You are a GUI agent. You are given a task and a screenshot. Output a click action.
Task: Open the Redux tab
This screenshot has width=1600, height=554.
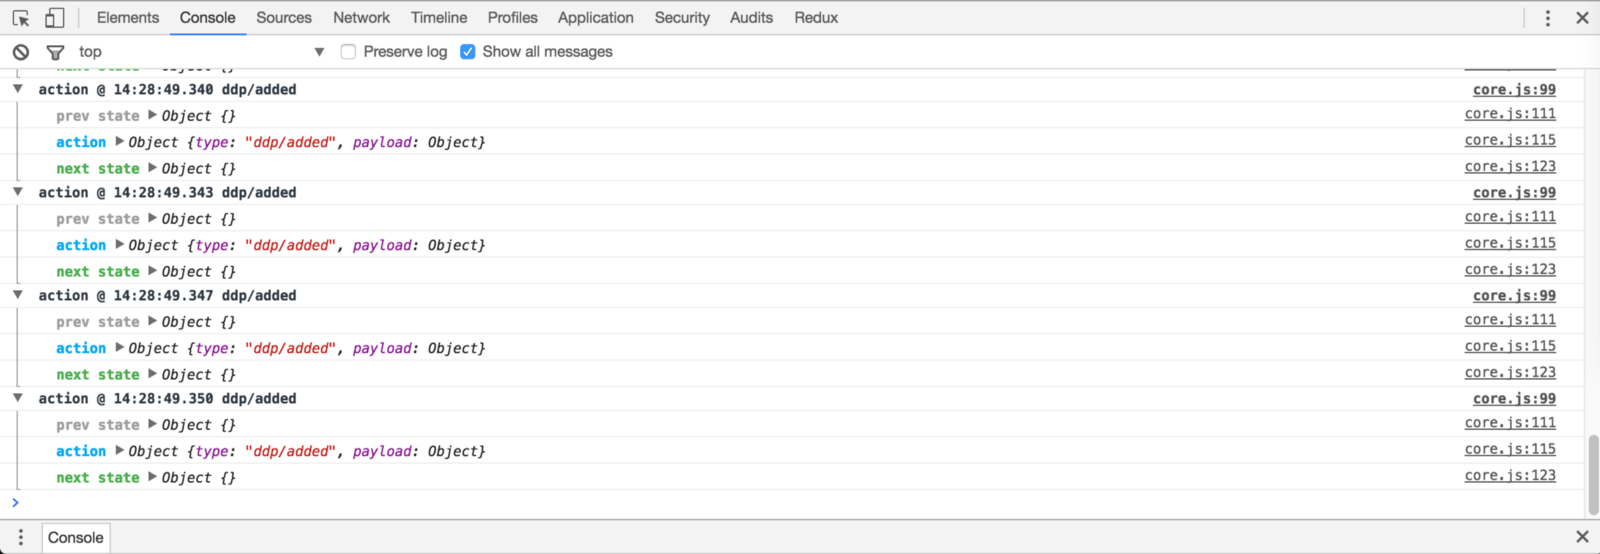tap(816, 18)
